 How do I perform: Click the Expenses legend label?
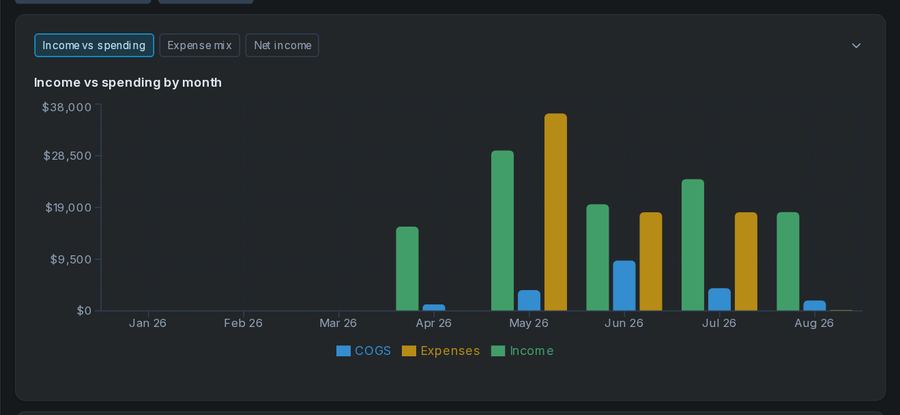pos(450,351)
